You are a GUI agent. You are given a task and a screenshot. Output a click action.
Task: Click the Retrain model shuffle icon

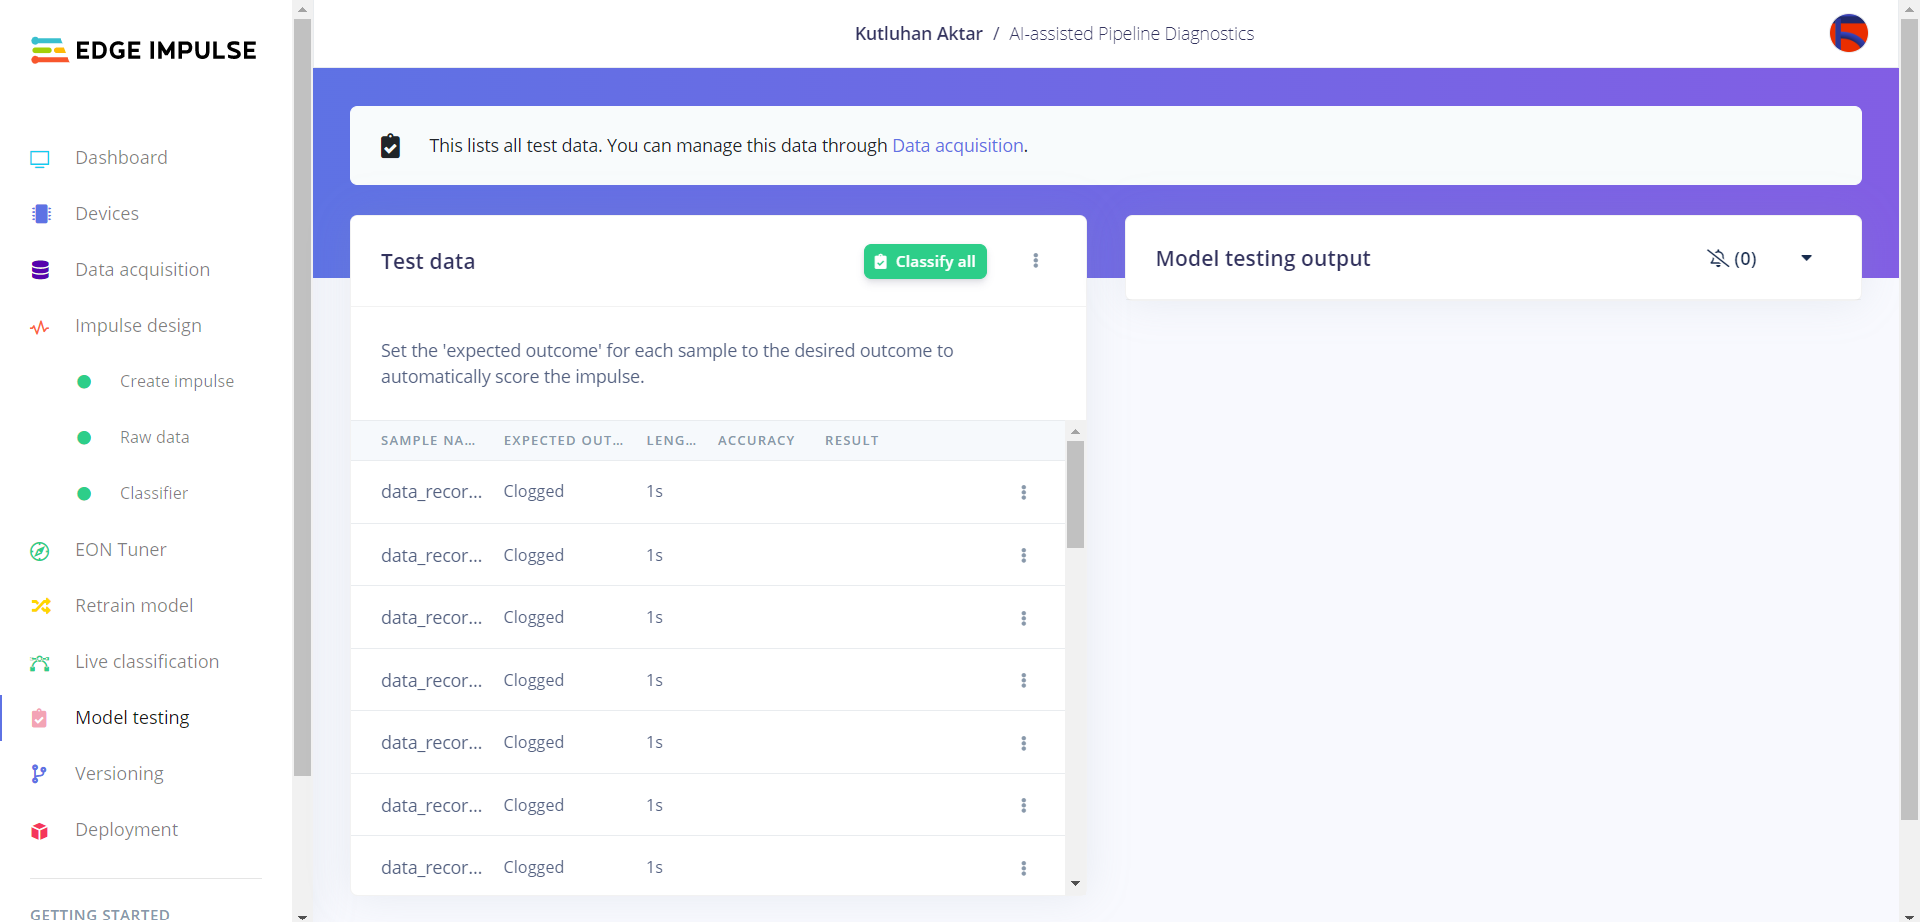click(40, 606)
